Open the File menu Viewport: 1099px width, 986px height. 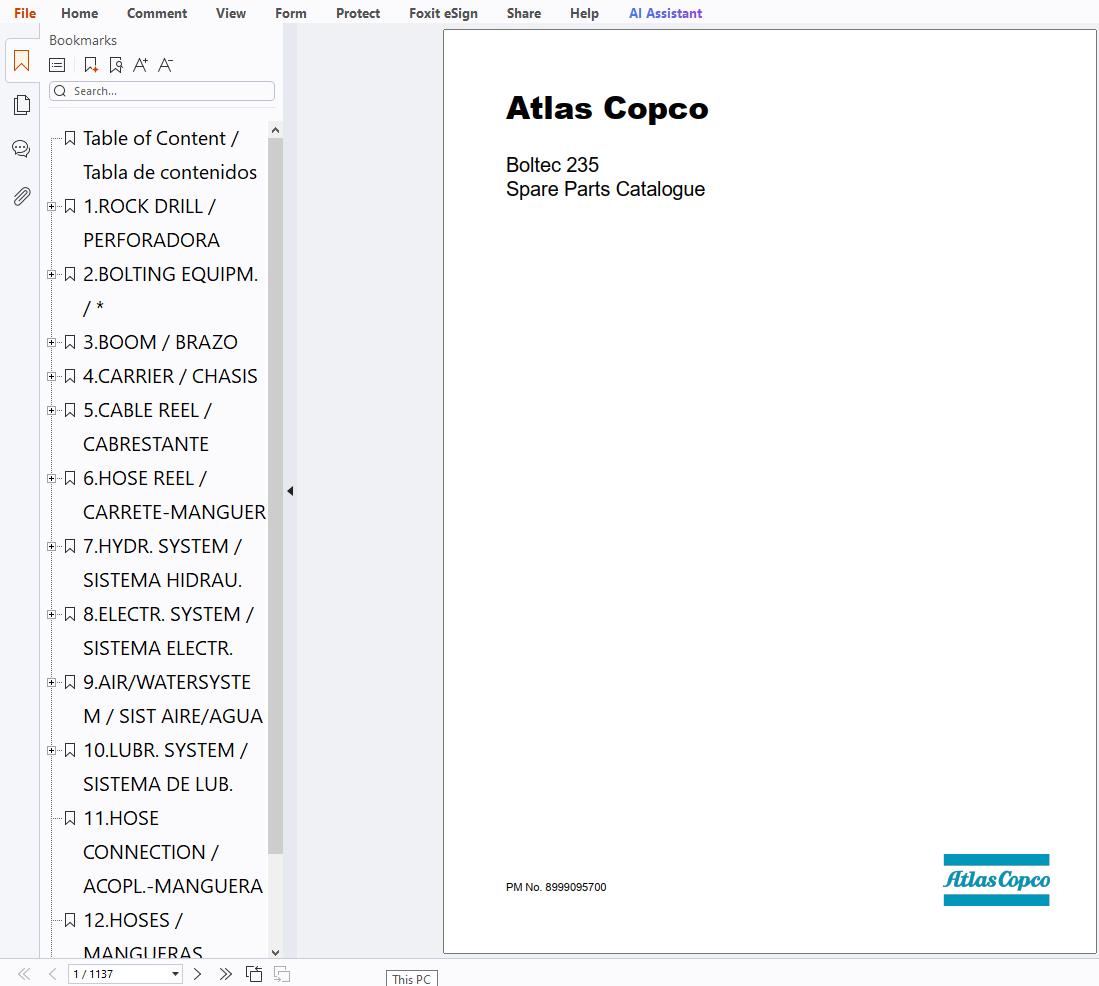coord(25,13)
